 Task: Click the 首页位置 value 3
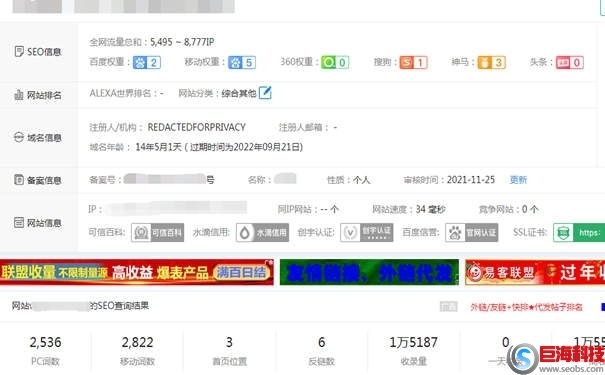229,342
